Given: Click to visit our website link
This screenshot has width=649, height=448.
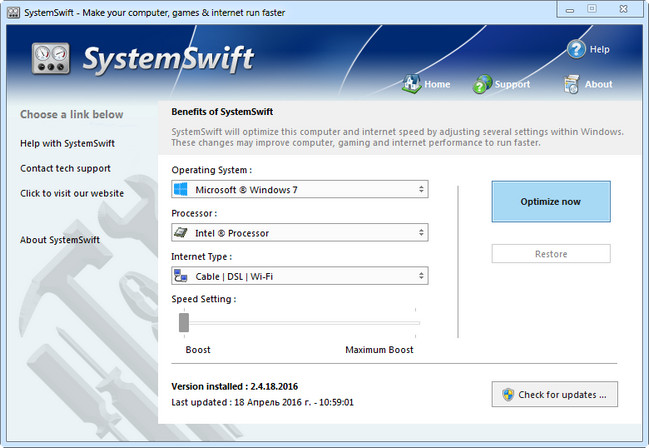Looking at the screenshot, I should coord(72,193).
